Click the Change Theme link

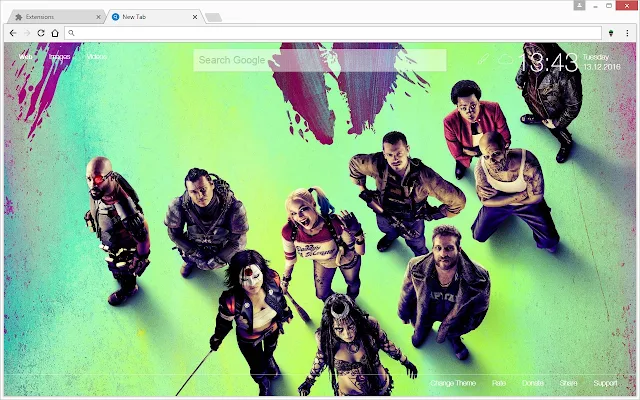click(x=453, y=383)
